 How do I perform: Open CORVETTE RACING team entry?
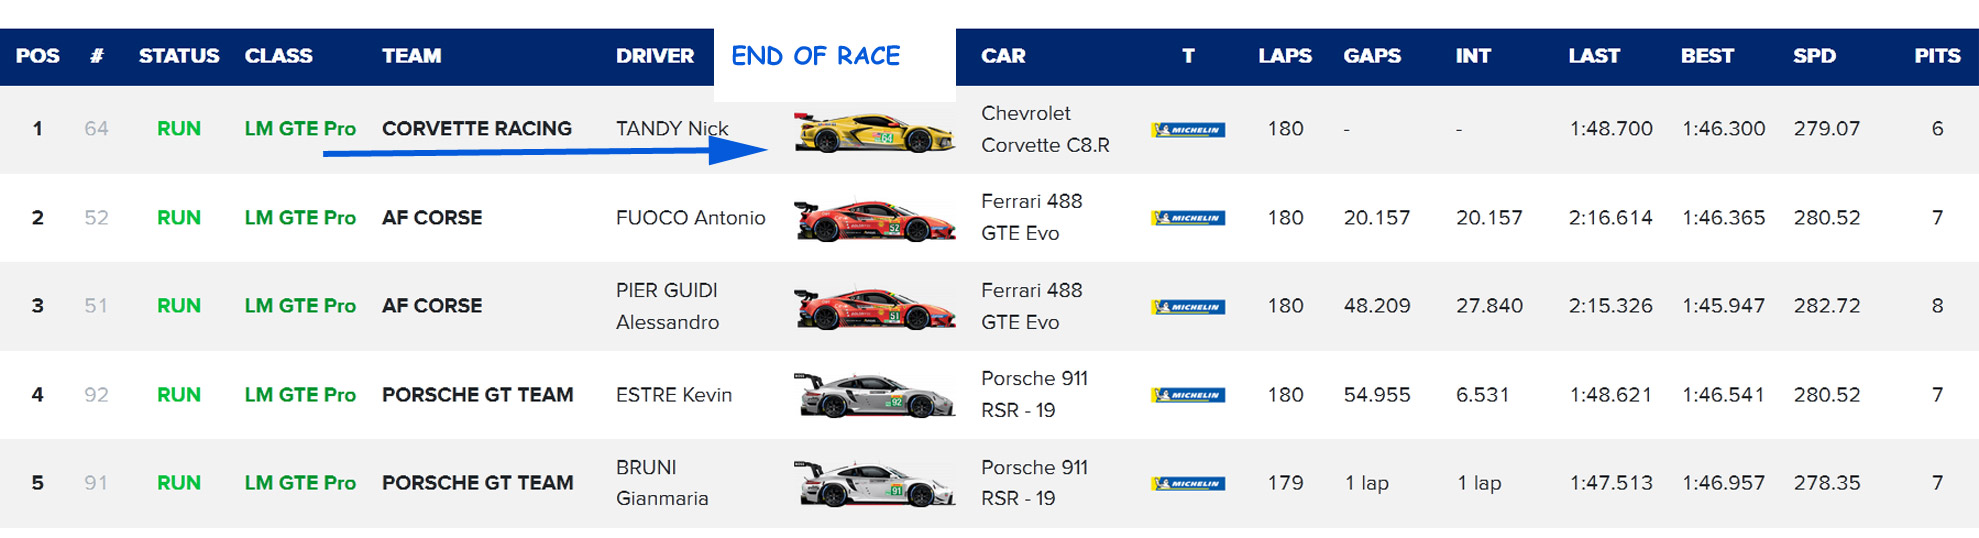(477, 129)
